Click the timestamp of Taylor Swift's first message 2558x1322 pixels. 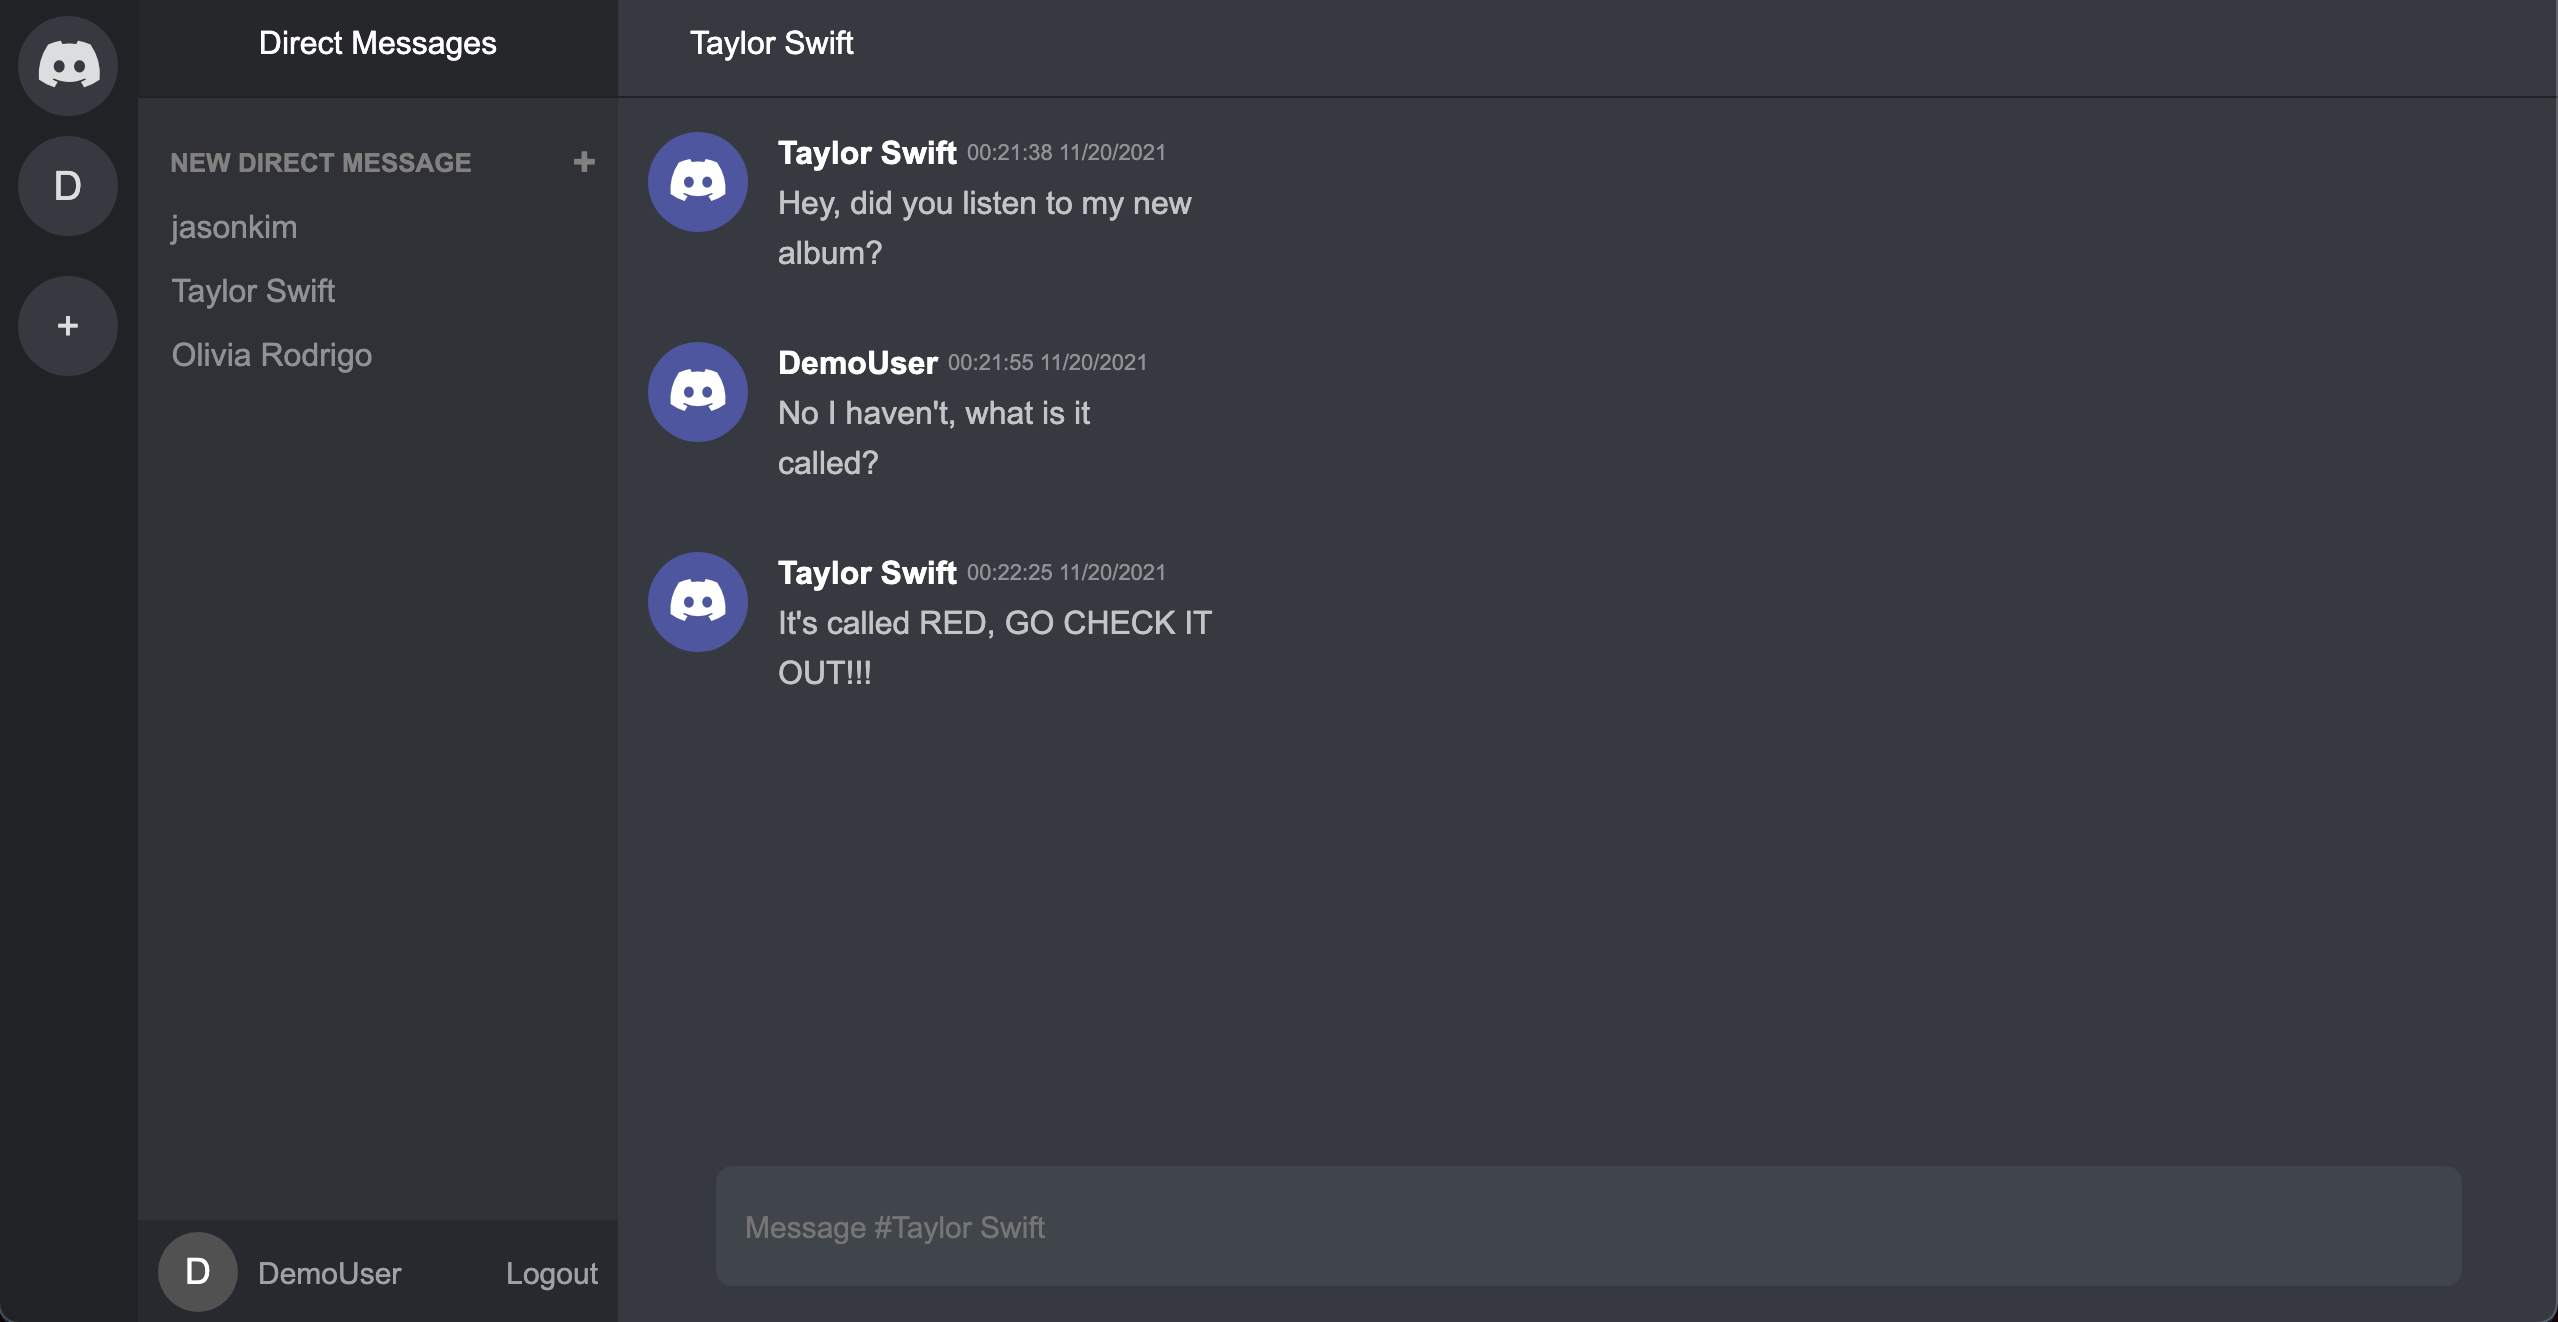1065,152
